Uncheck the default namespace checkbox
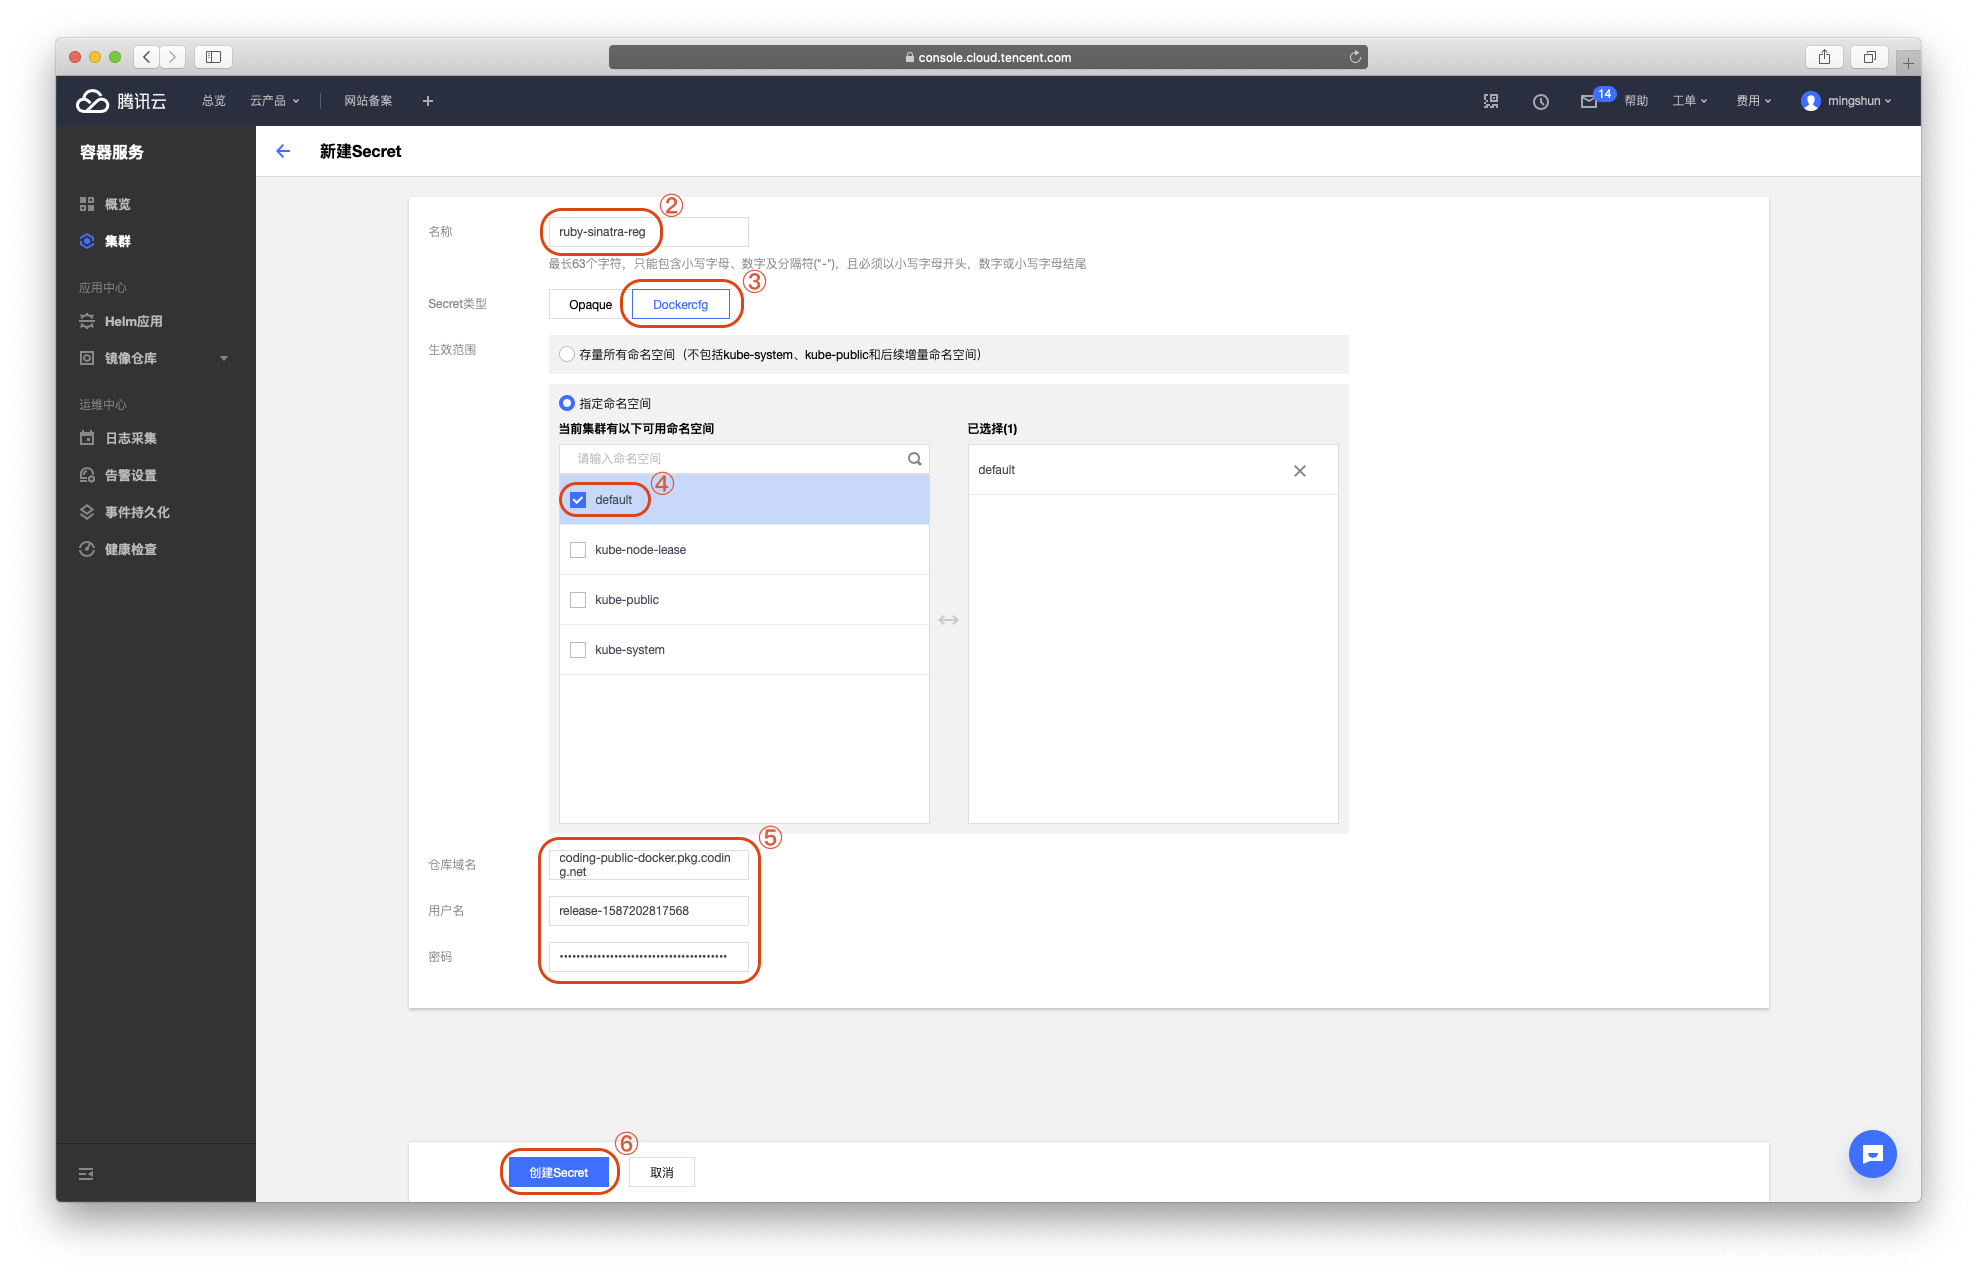This screenshot has height=1276, width=1977. (578, 500)
